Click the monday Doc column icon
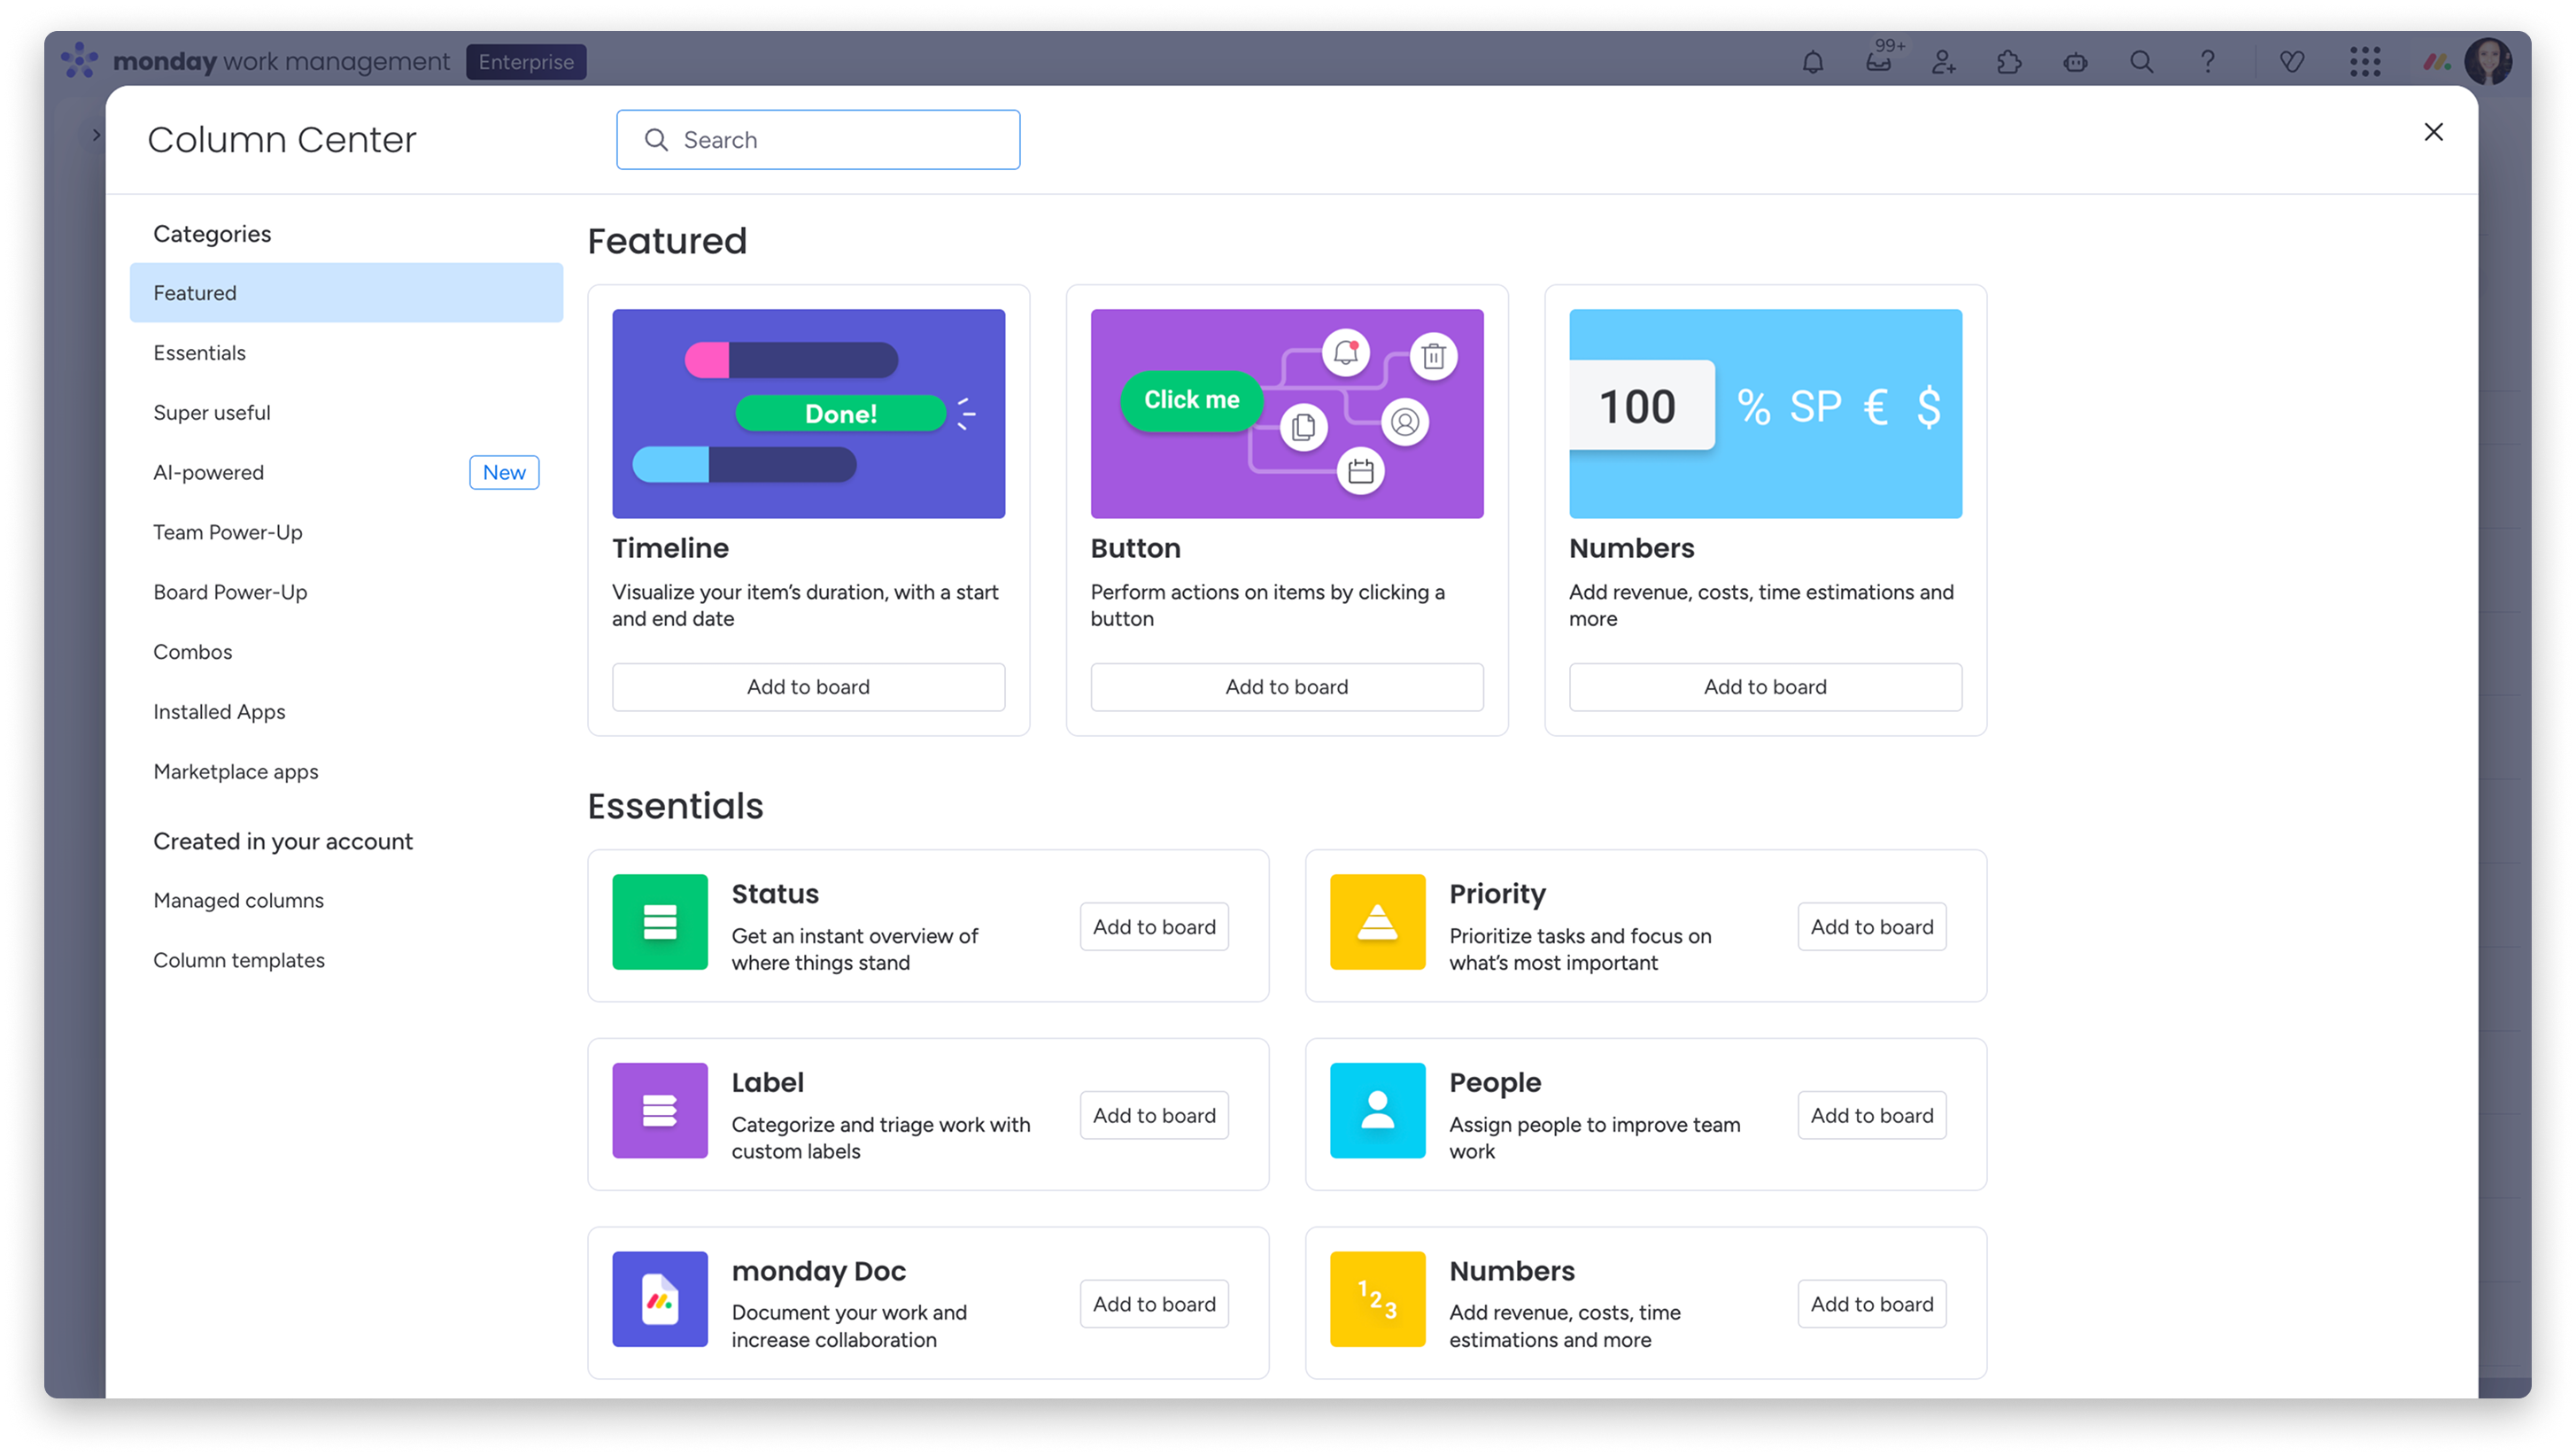This screenshot has height=1456, width=2576. 659,1298
